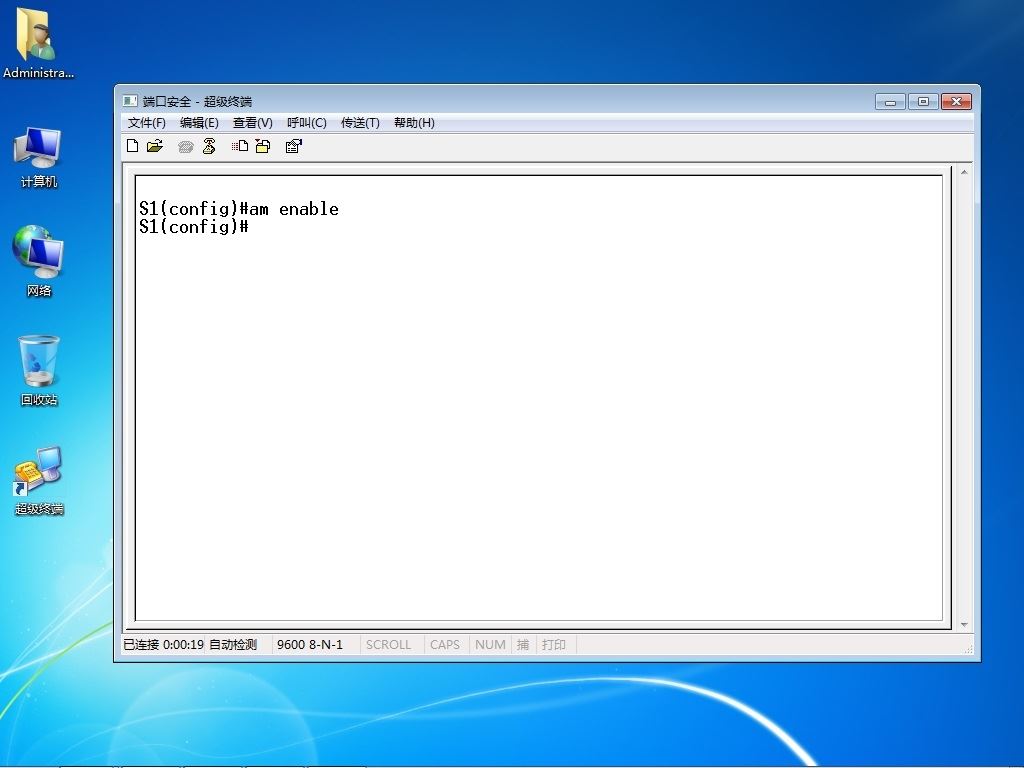This screenshot has width=1024, height=768.
Task: Click the scrollbar down arrow
Action: tap(964, 625)
